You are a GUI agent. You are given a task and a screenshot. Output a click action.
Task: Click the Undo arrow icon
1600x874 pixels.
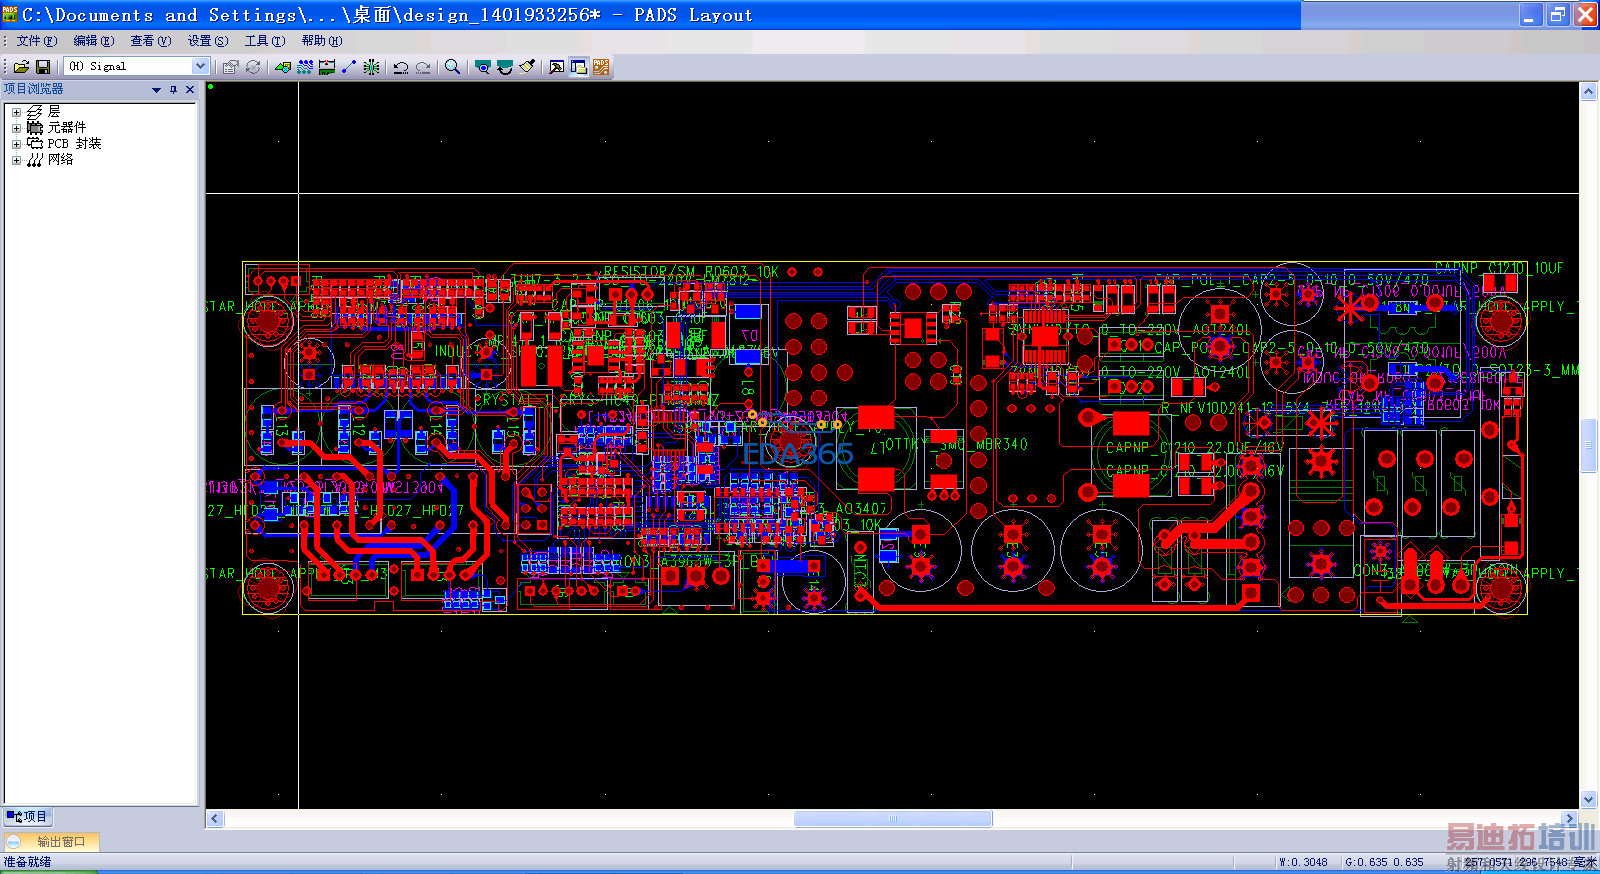401,67
